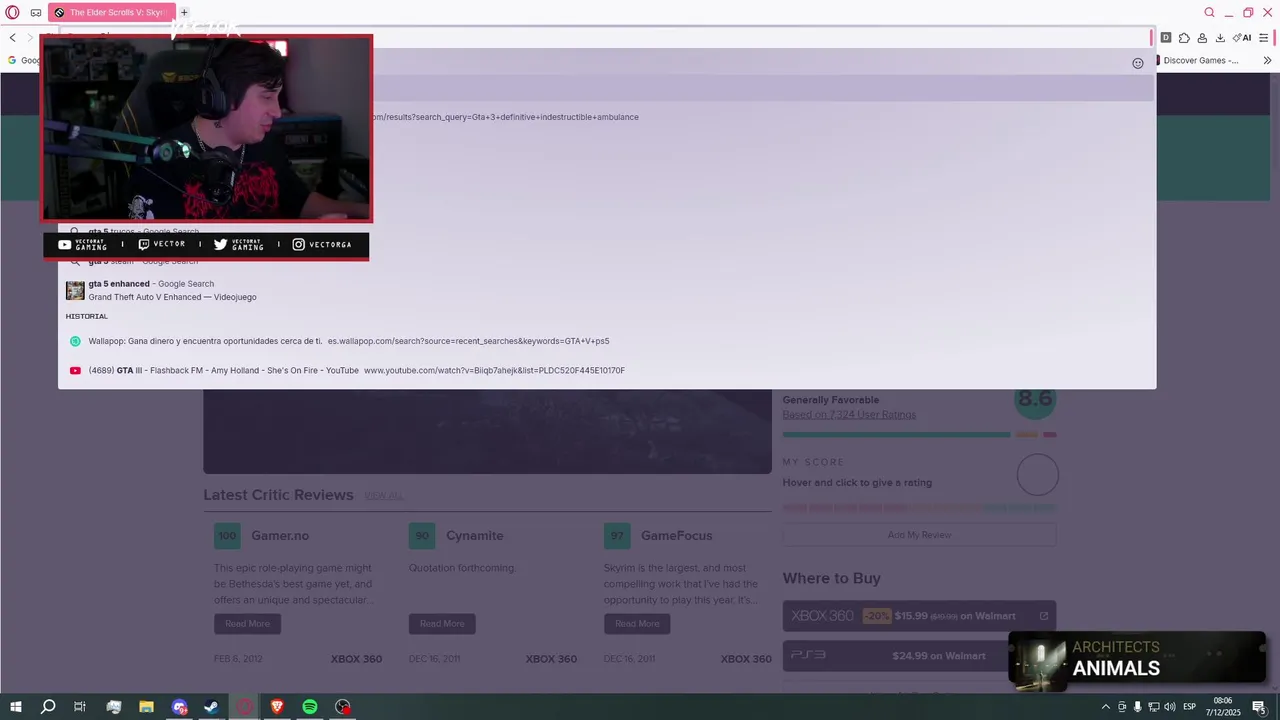The height and width of the screenshot is (720, 1280).
Task: Click the YouTube red favicon in history
Action: (x=75, y=370)
